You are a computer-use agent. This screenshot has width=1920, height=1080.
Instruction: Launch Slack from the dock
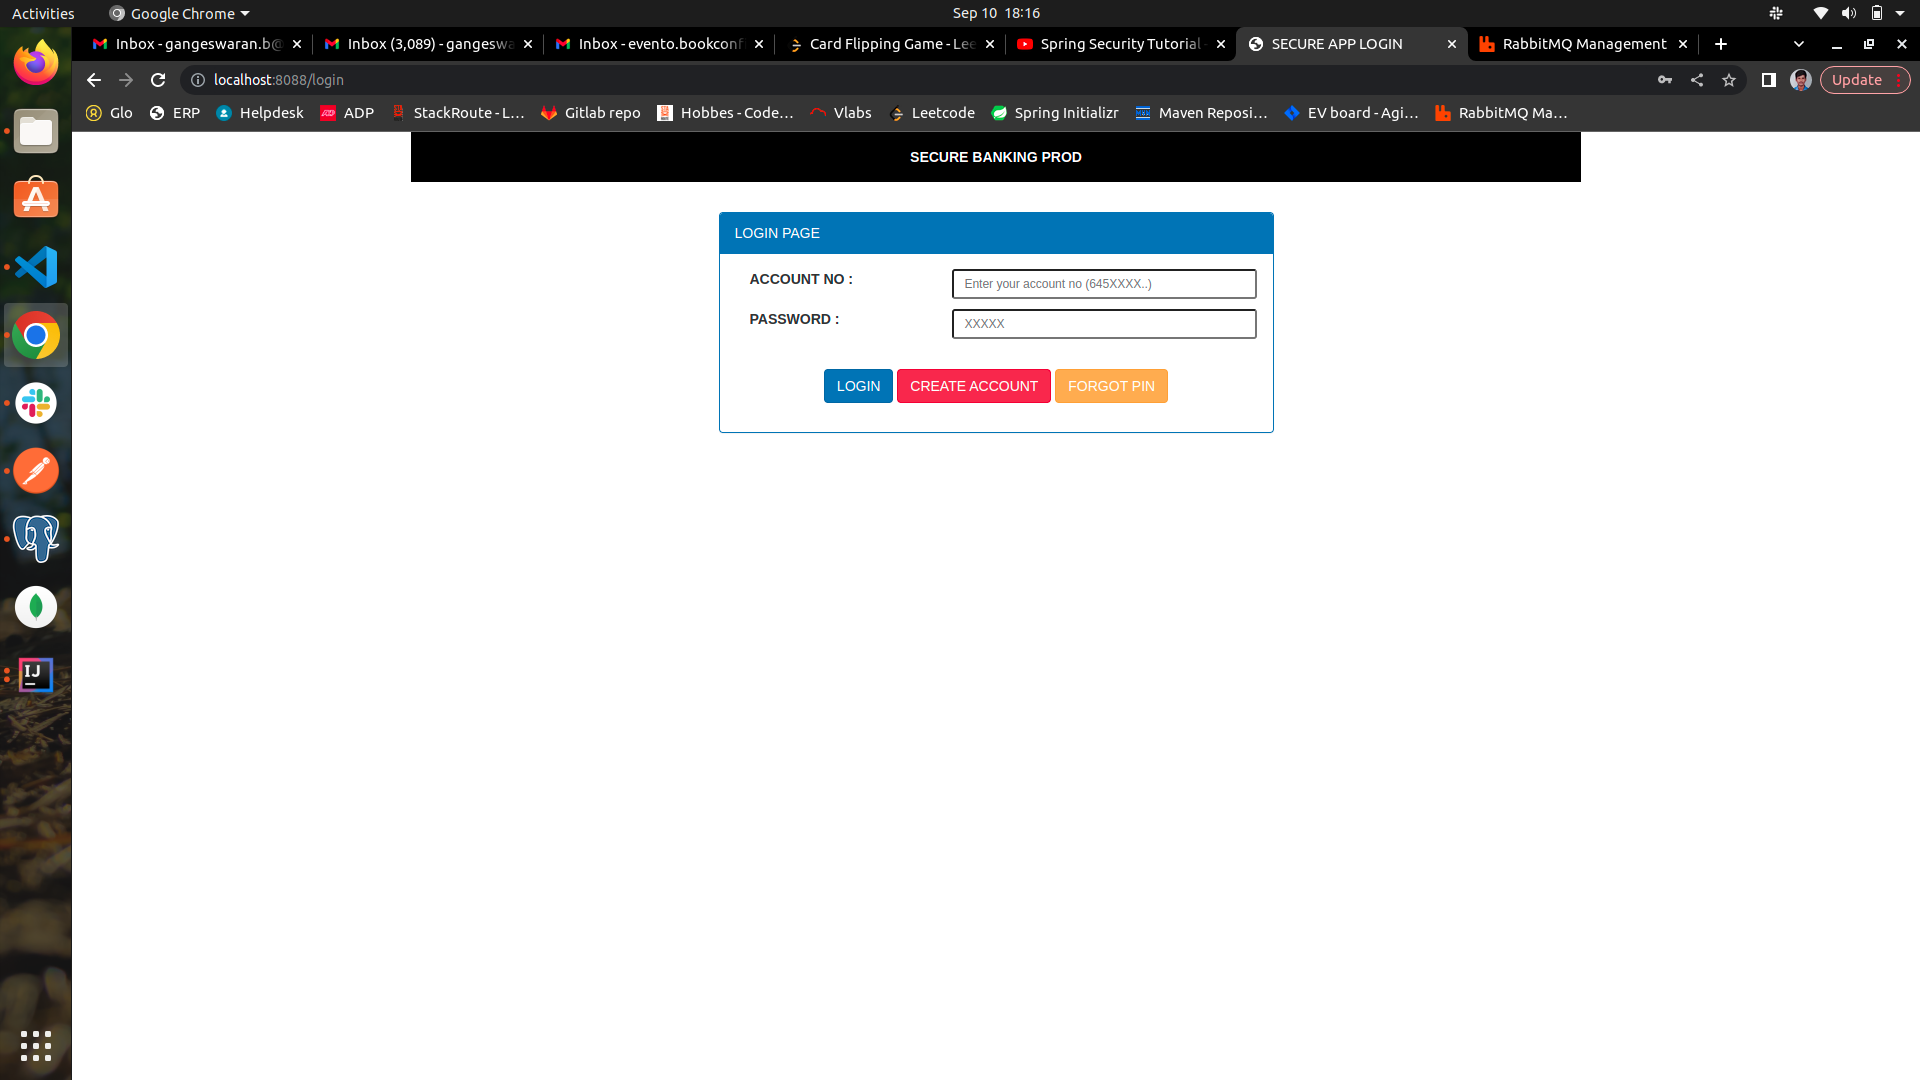coord(36,403)
